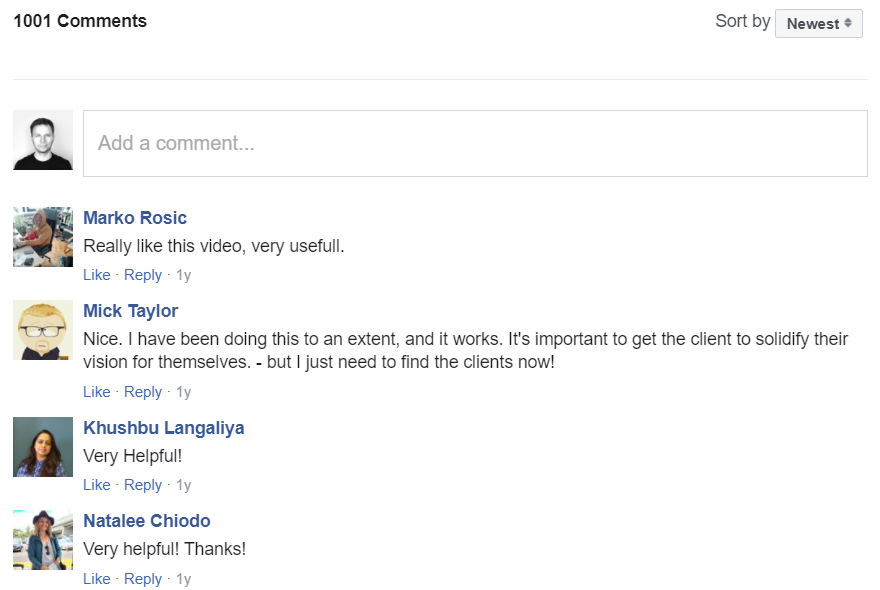This screenshot has height=590, width=880.
Task: Go to Natalee Chiodo's profile name
Action: click(147, 521)
